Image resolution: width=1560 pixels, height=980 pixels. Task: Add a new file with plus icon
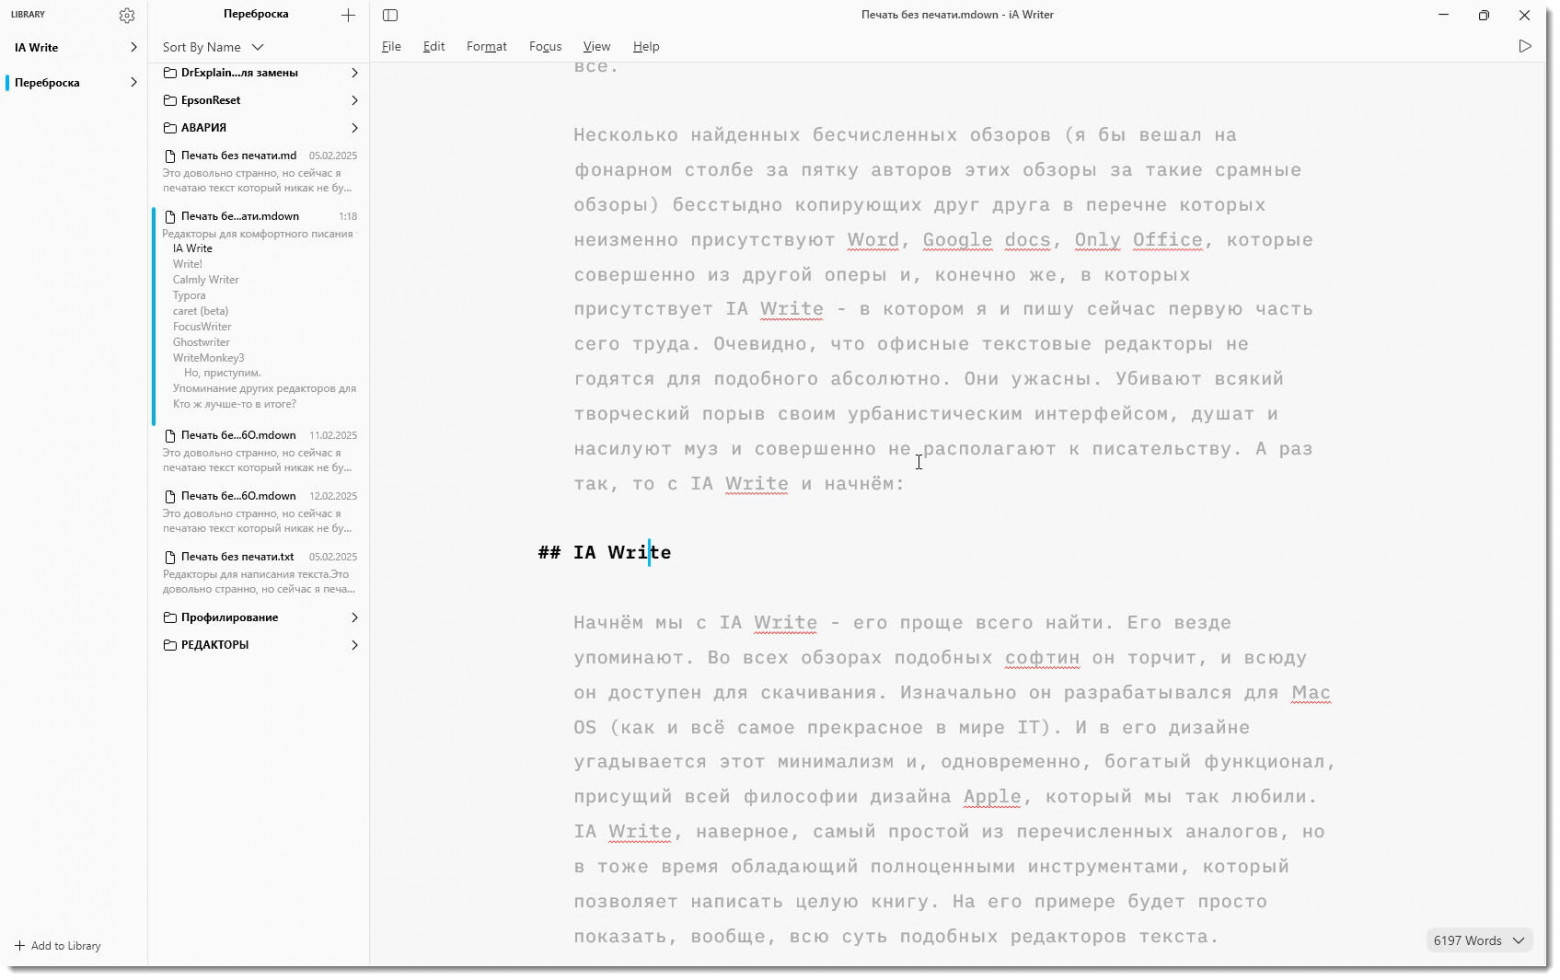tap(348, 15)
